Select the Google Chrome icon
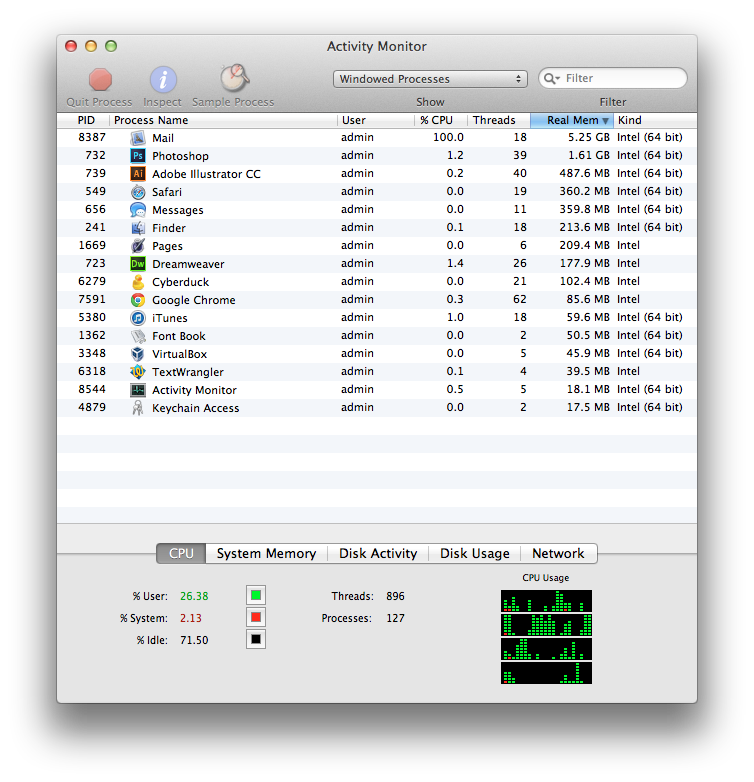The image size is (754, 782). coord(138,300)
